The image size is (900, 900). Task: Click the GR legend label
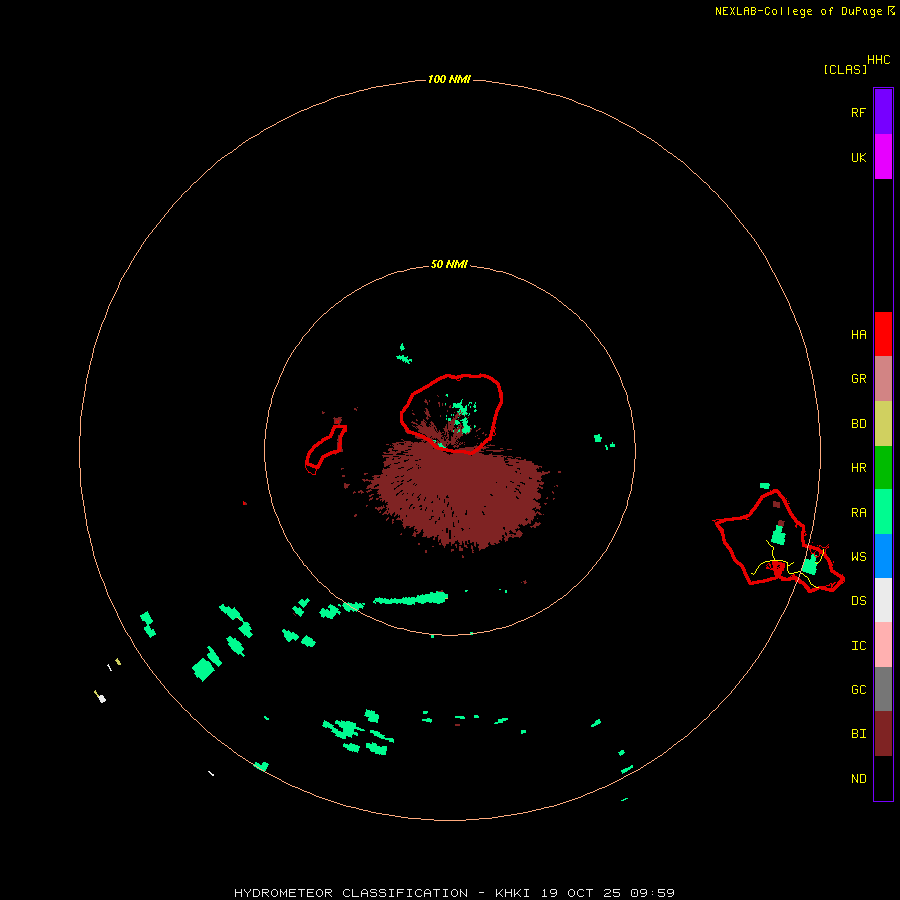click(x=858, y=379)
